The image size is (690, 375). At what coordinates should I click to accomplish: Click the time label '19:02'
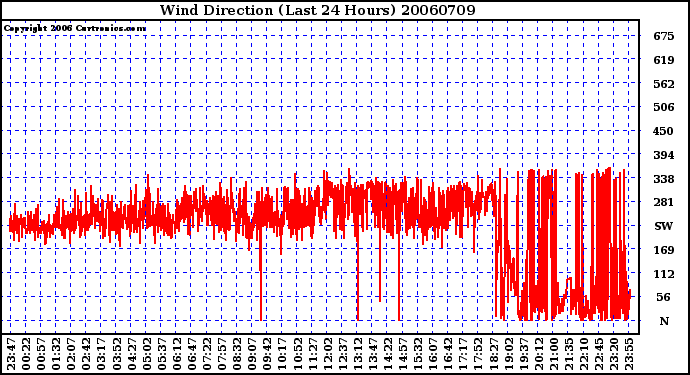pyautogui.click(x=508, y=354)
